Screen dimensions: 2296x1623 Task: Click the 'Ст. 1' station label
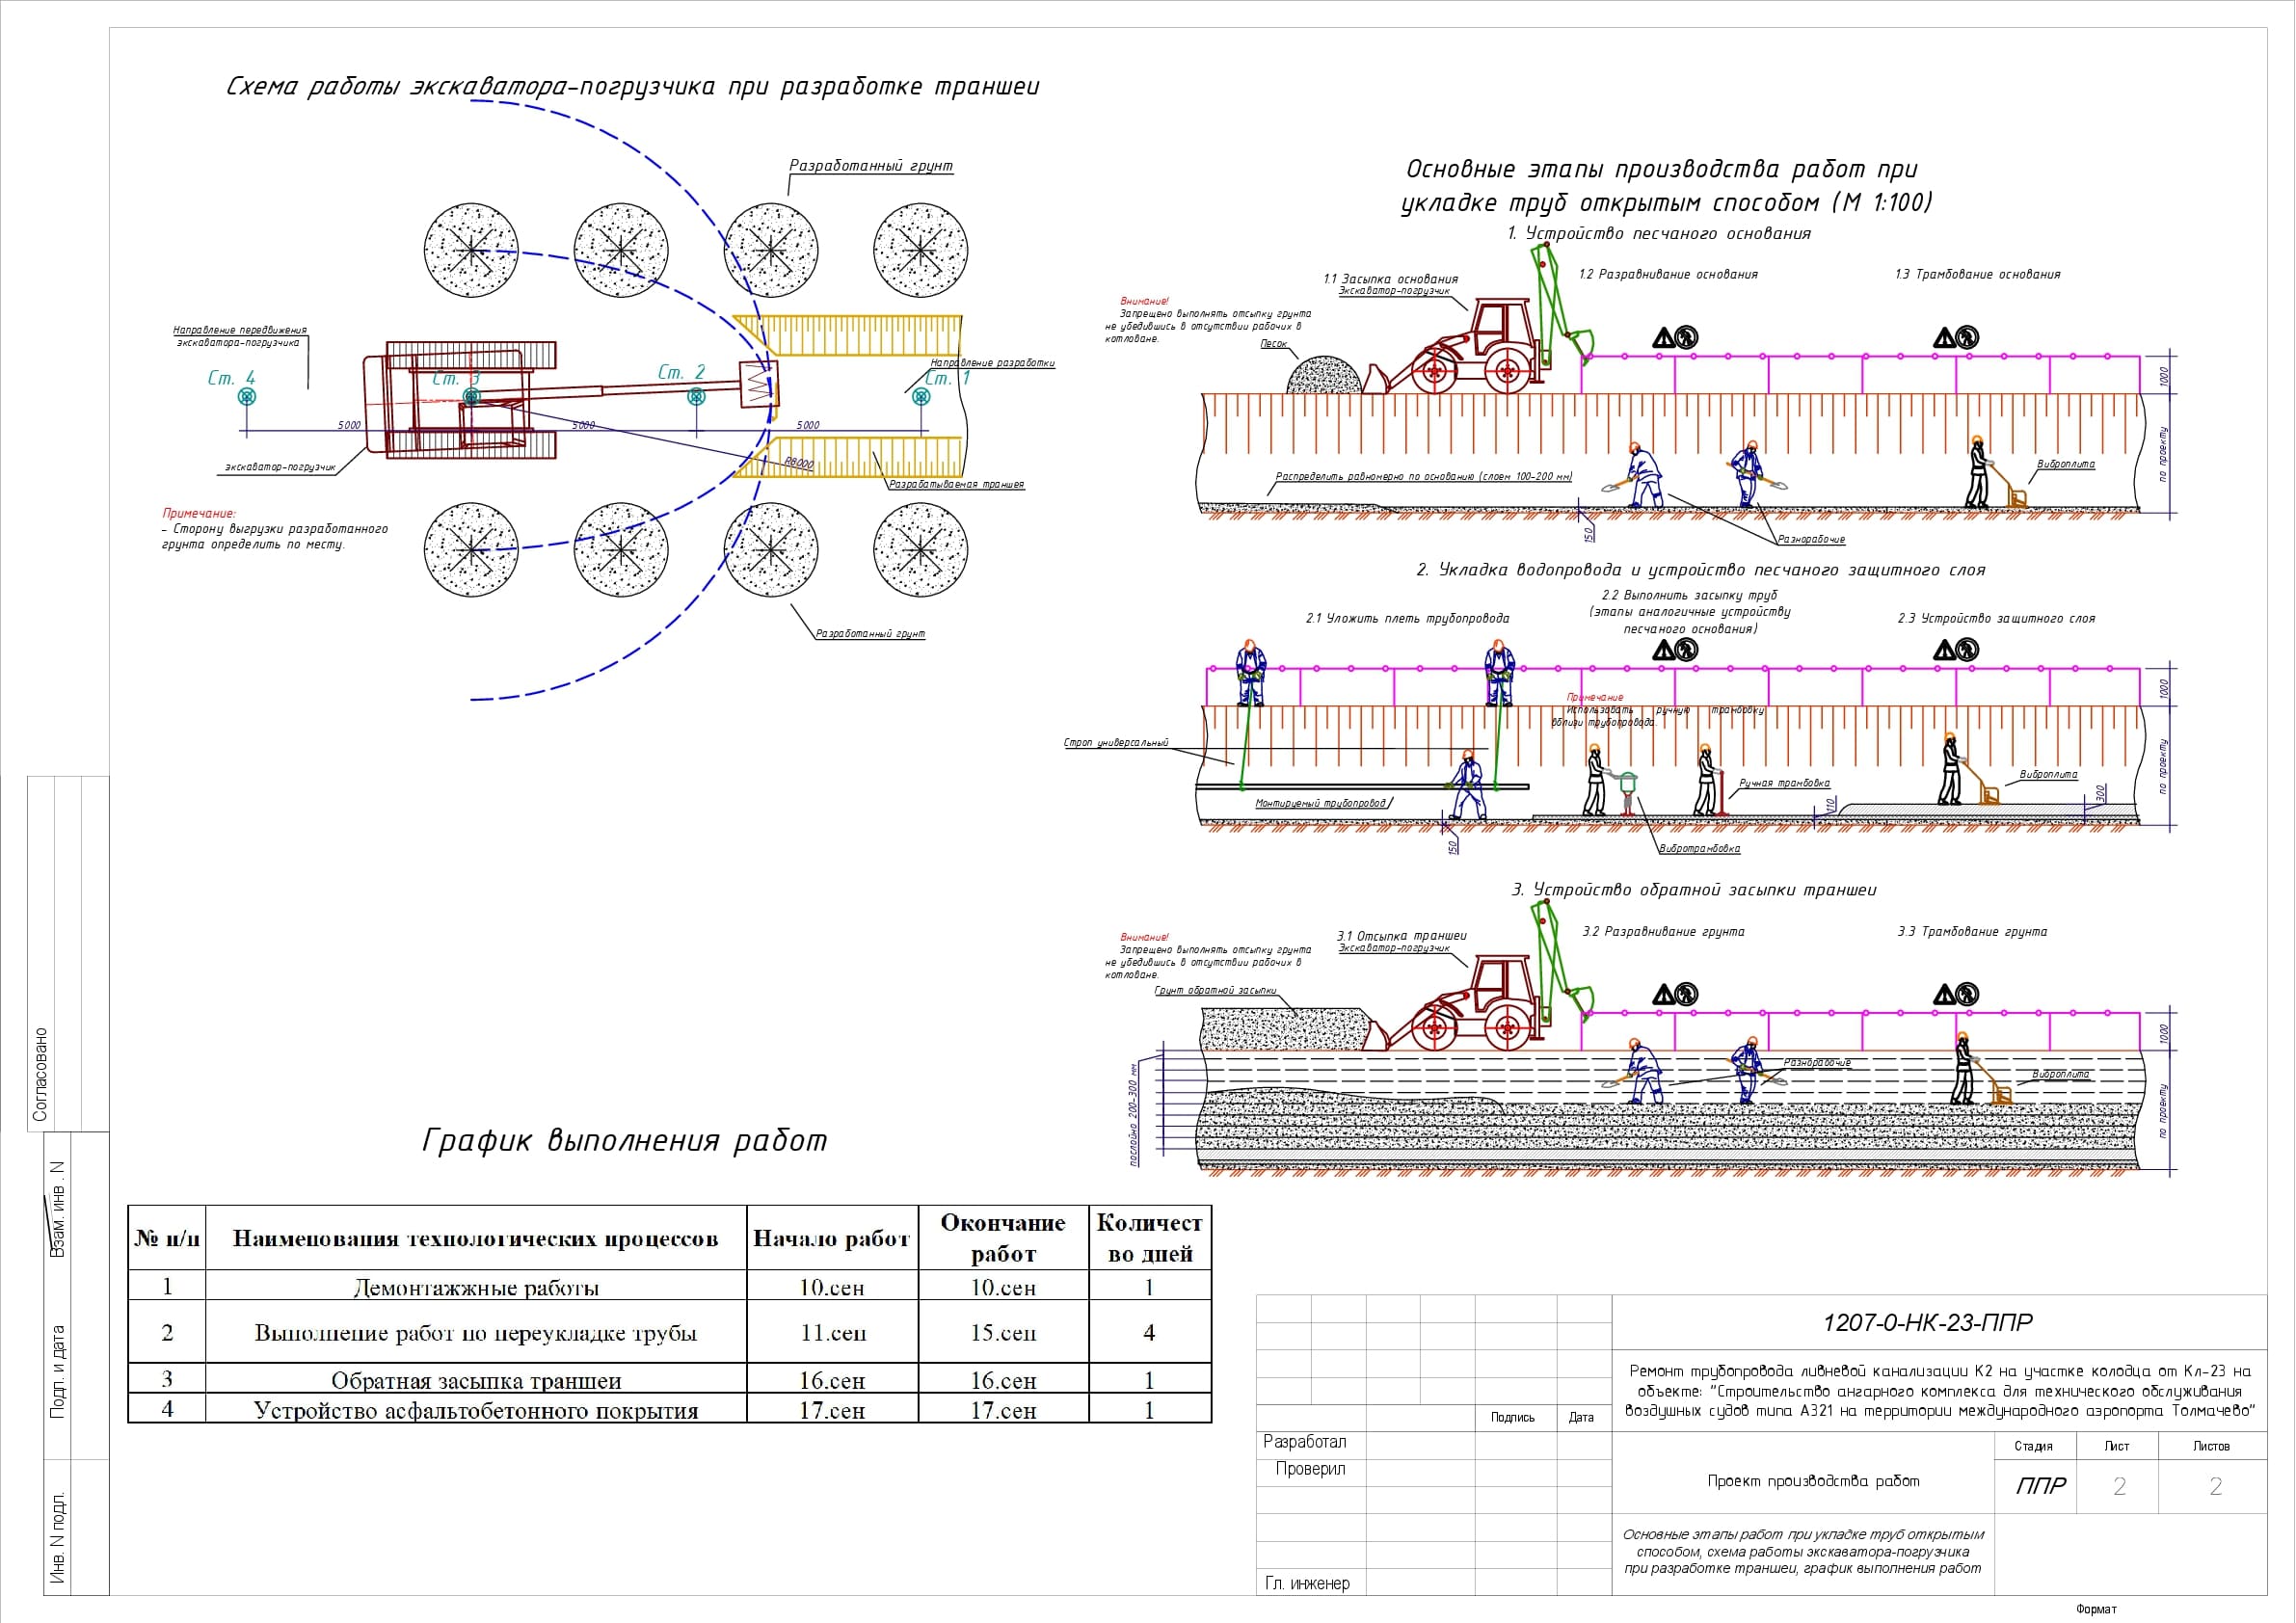[x=947, y=378]
